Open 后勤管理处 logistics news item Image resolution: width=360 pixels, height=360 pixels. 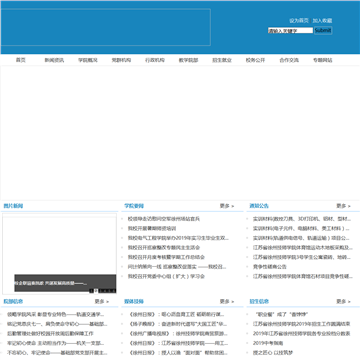coord(50,333)
